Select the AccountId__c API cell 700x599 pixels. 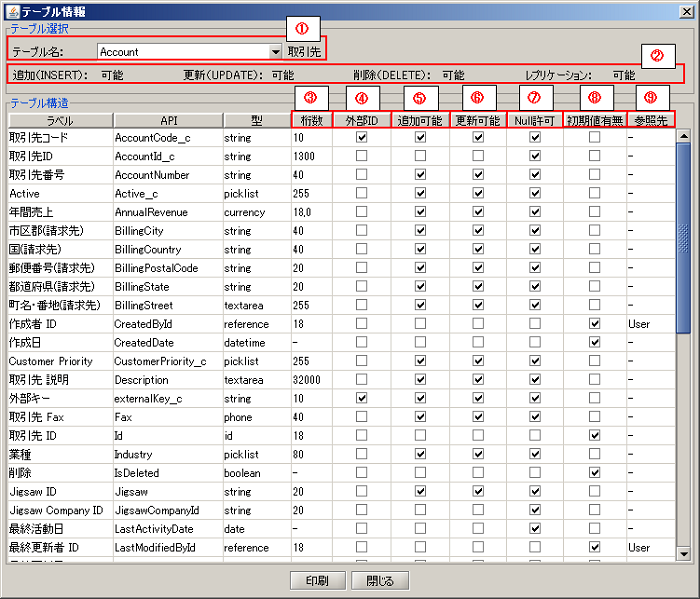tap(168, 156)
